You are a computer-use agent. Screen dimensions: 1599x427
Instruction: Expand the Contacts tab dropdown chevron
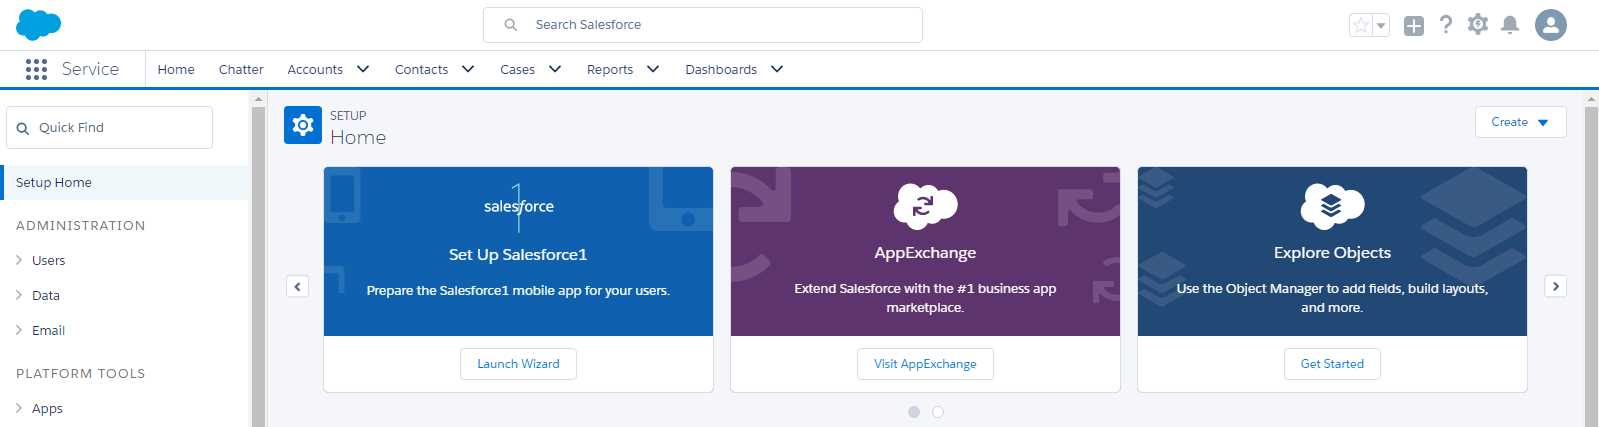[x=468, y=69]
